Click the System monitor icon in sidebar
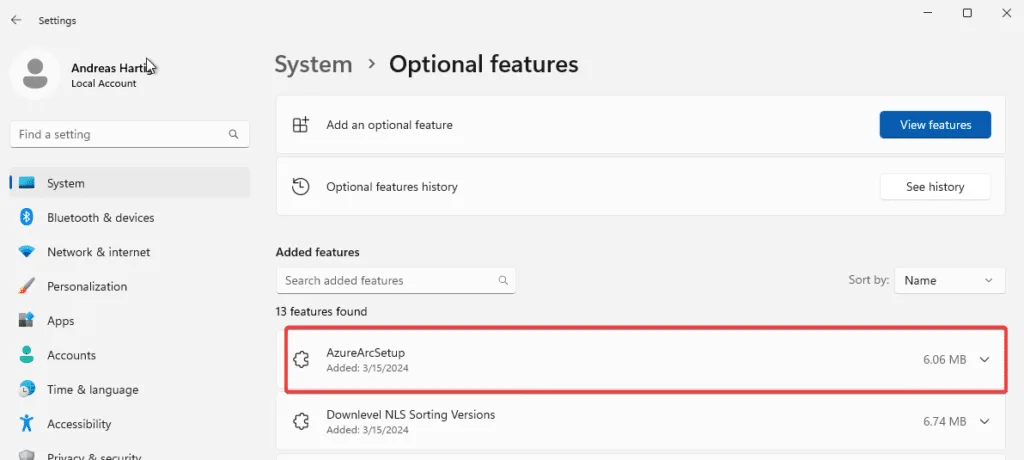Screen dimensions: 1024x460 26,183
